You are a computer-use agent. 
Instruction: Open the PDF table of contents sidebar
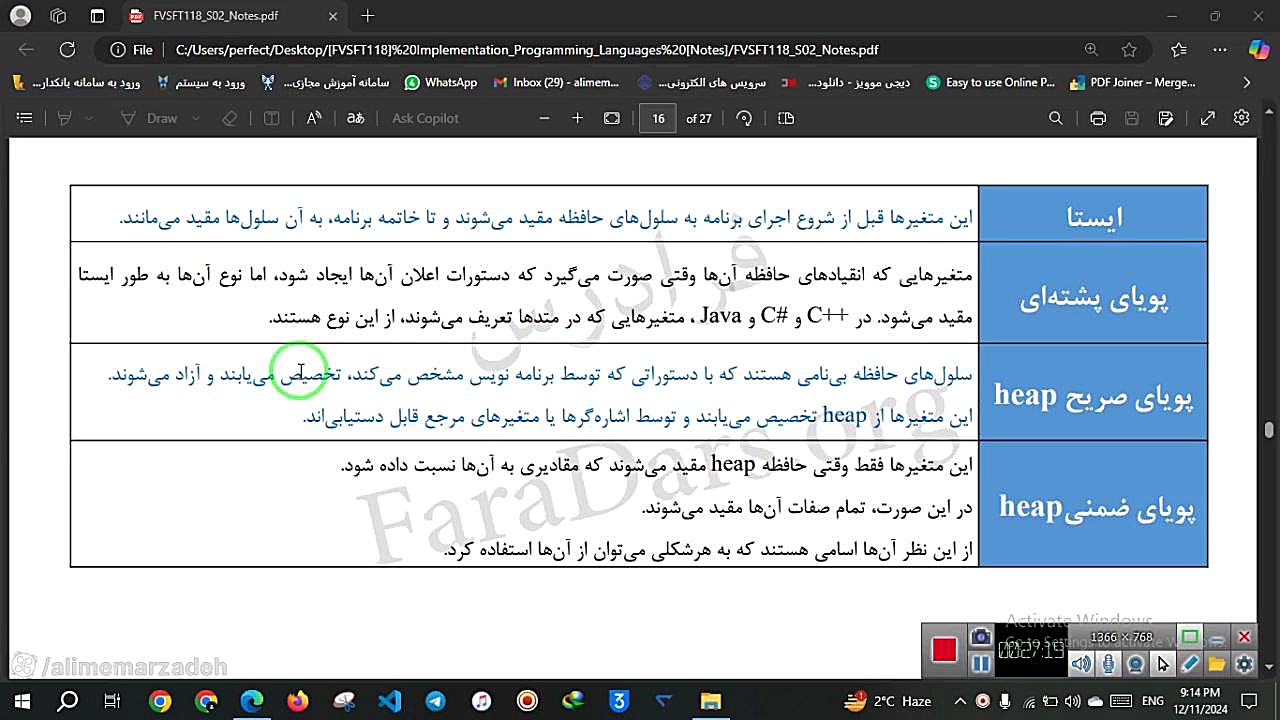pos(25,118)
